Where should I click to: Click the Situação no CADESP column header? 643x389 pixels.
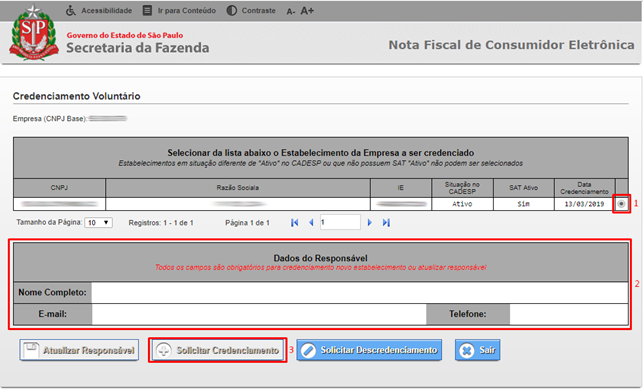point(462,188)
